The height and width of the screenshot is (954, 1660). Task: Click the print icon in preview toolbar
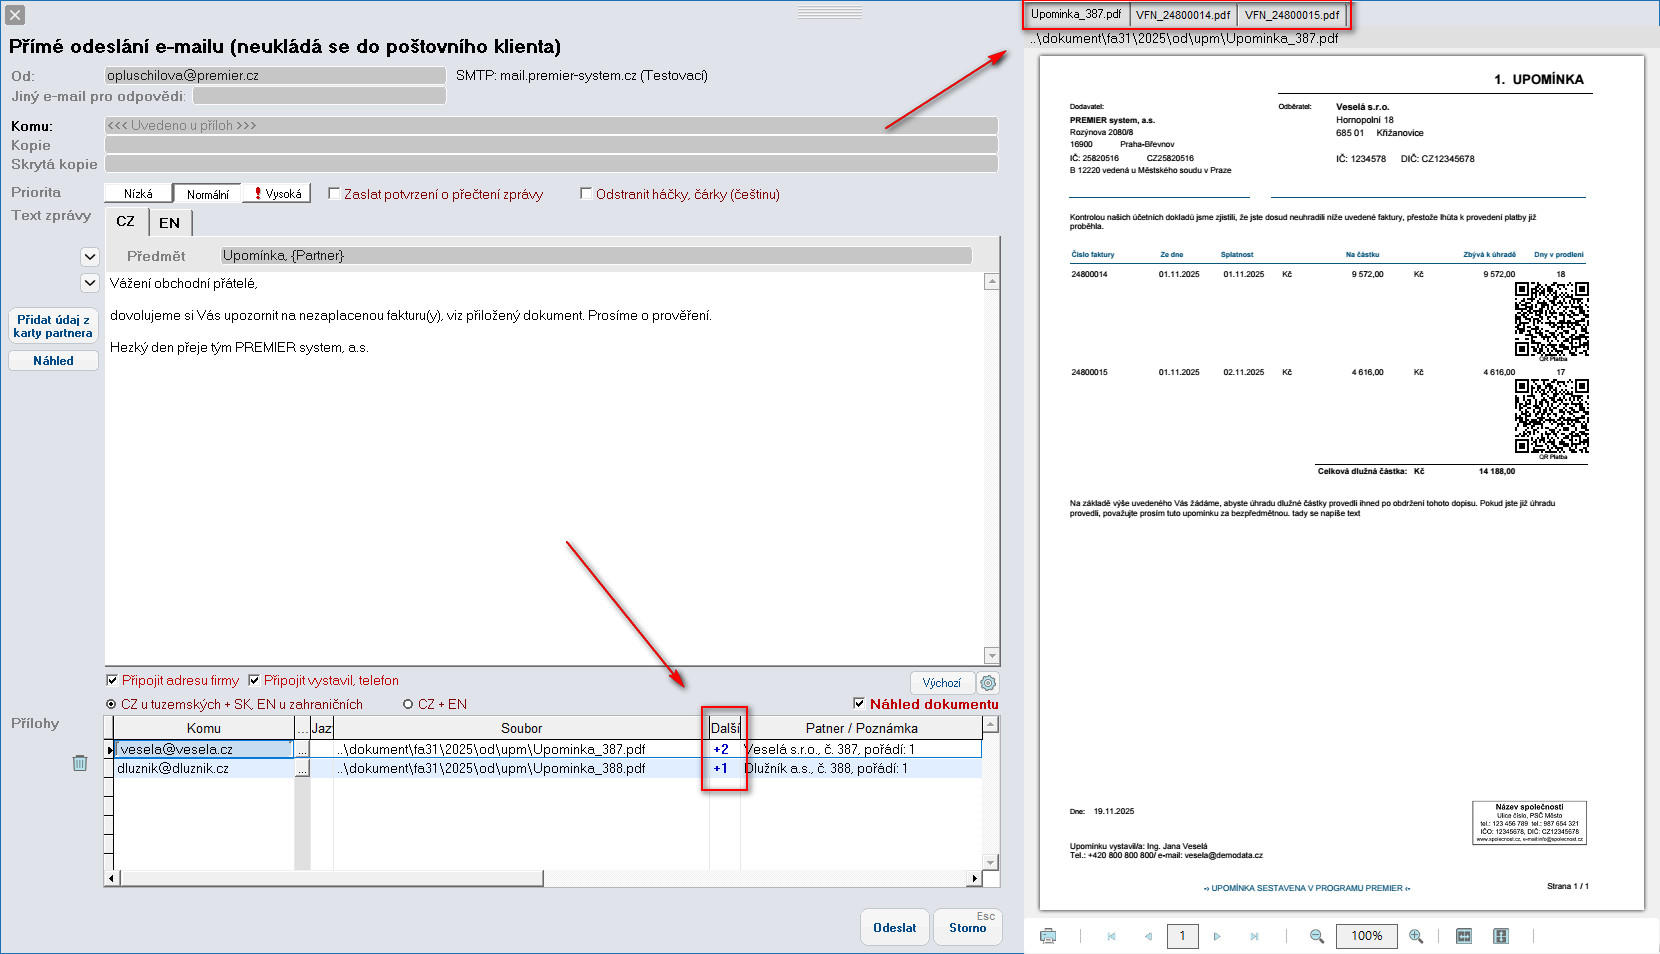tap(1048, 936)
